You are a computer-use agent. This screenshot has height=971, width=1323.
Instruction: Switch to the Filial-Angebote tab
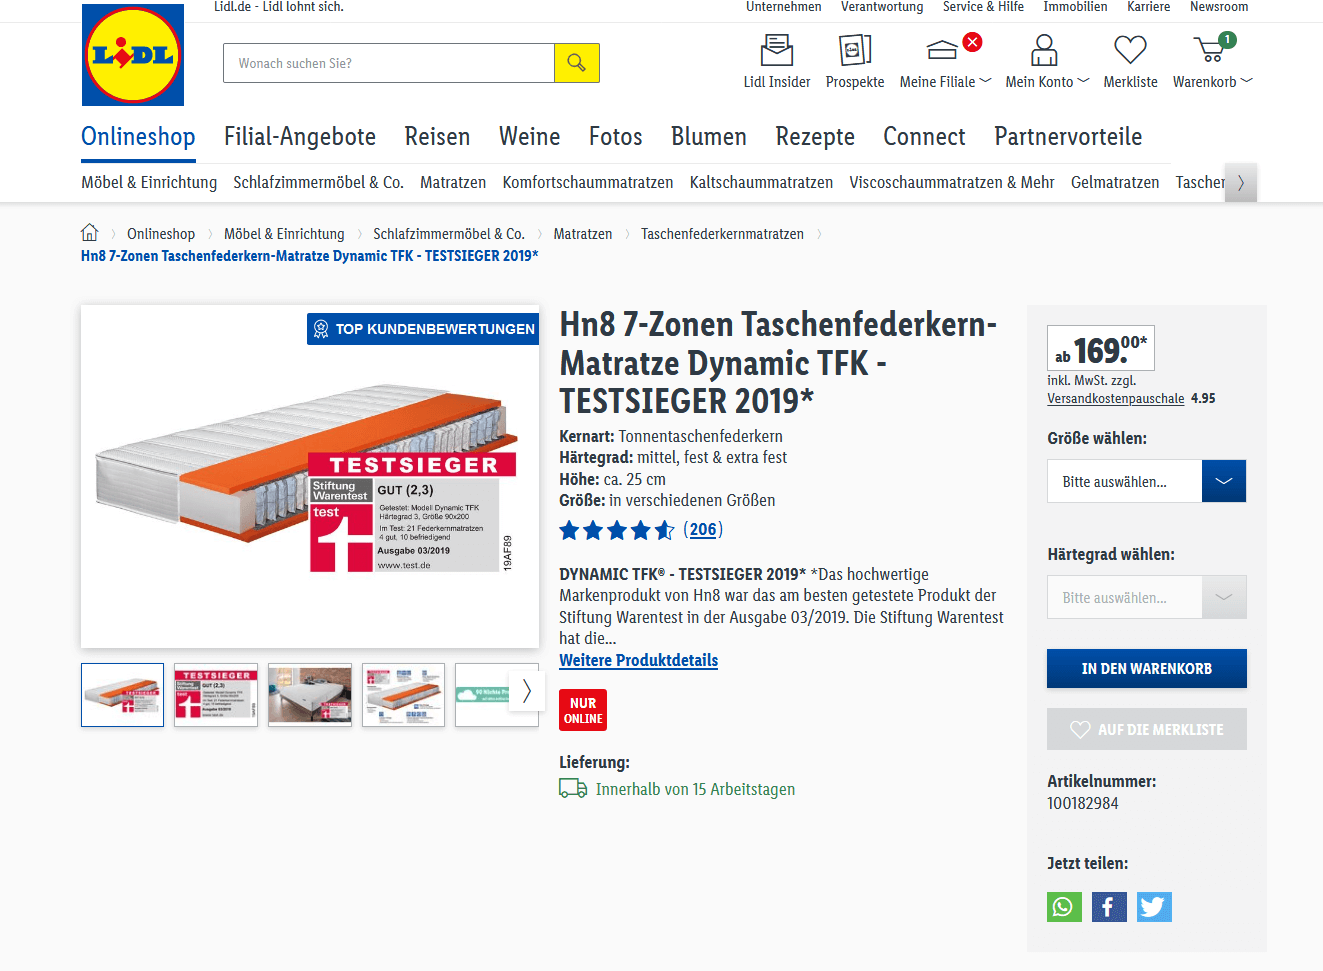pos(300,137)
